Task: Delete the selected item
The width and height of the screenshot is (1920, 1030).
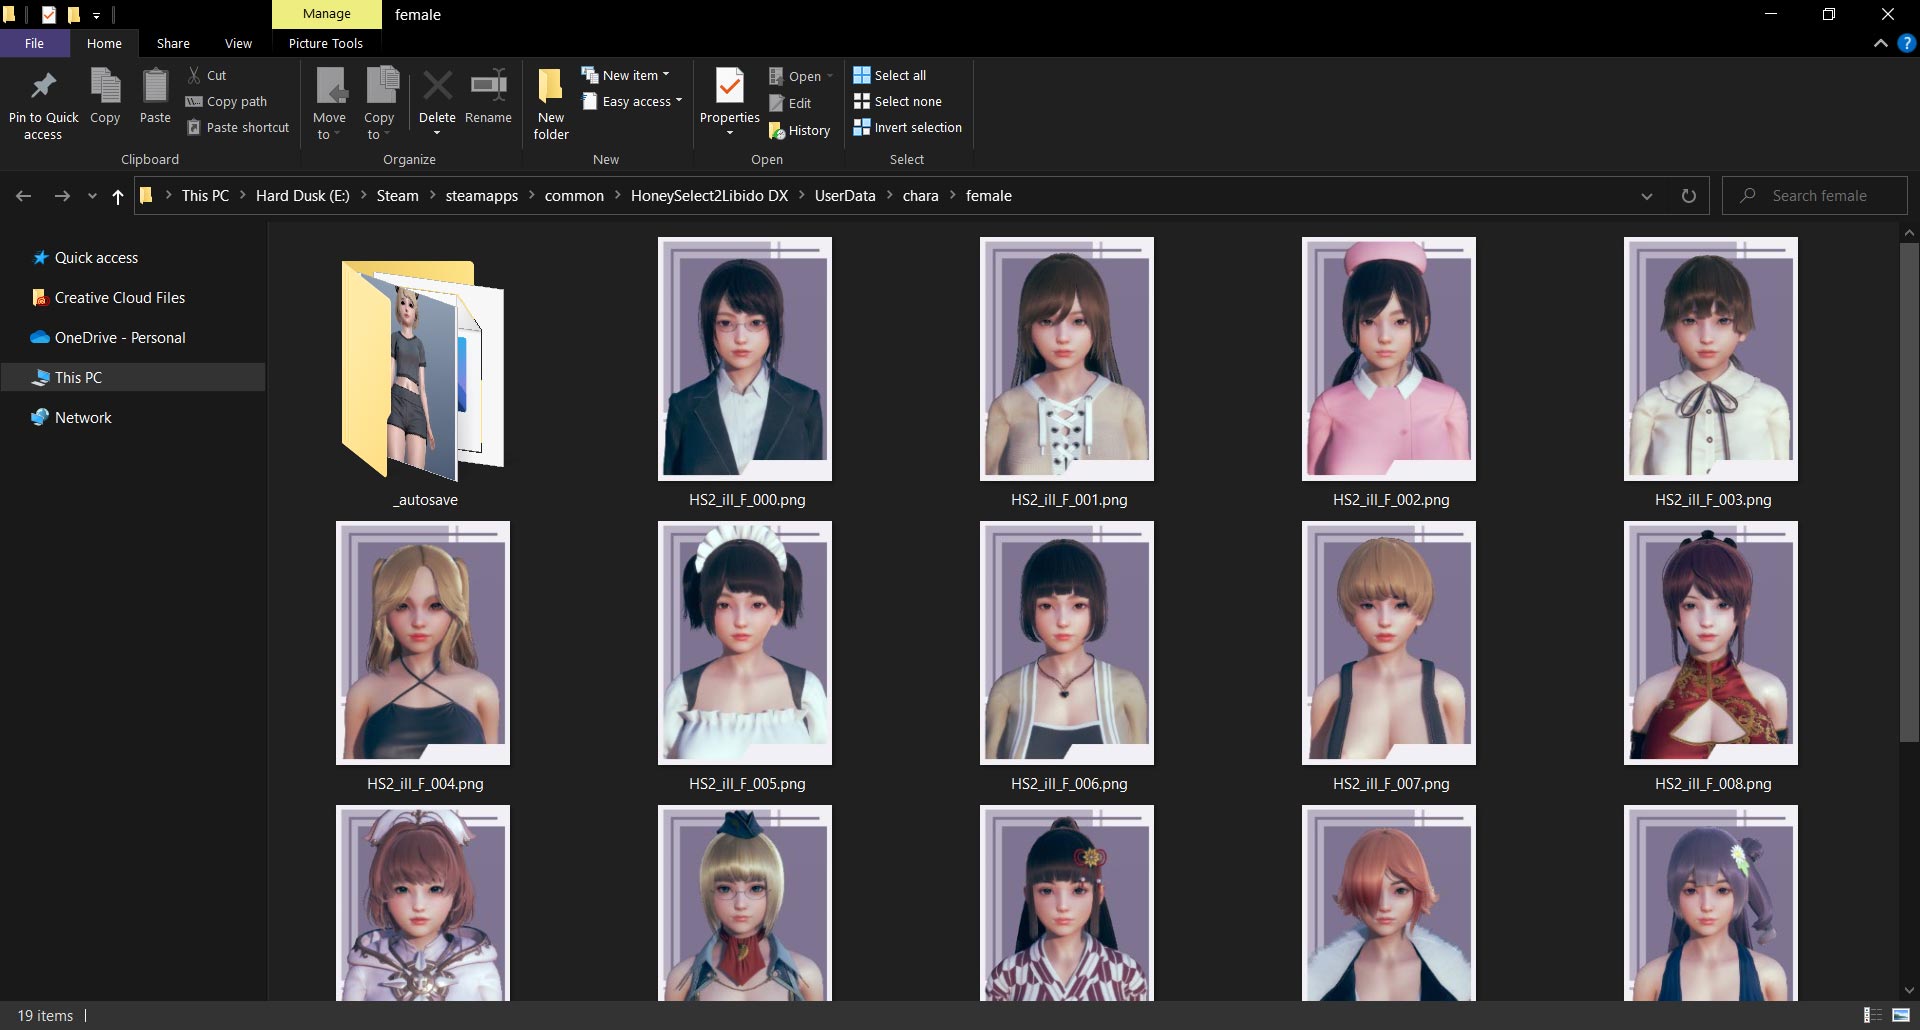Action: (437, 103)
